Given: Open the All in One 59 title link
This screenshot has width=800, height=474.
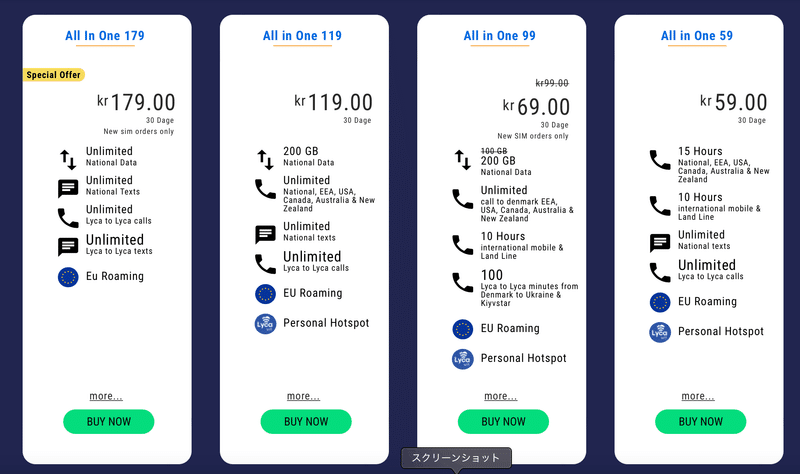Looking at the screenshot, I should coord(697,36).
